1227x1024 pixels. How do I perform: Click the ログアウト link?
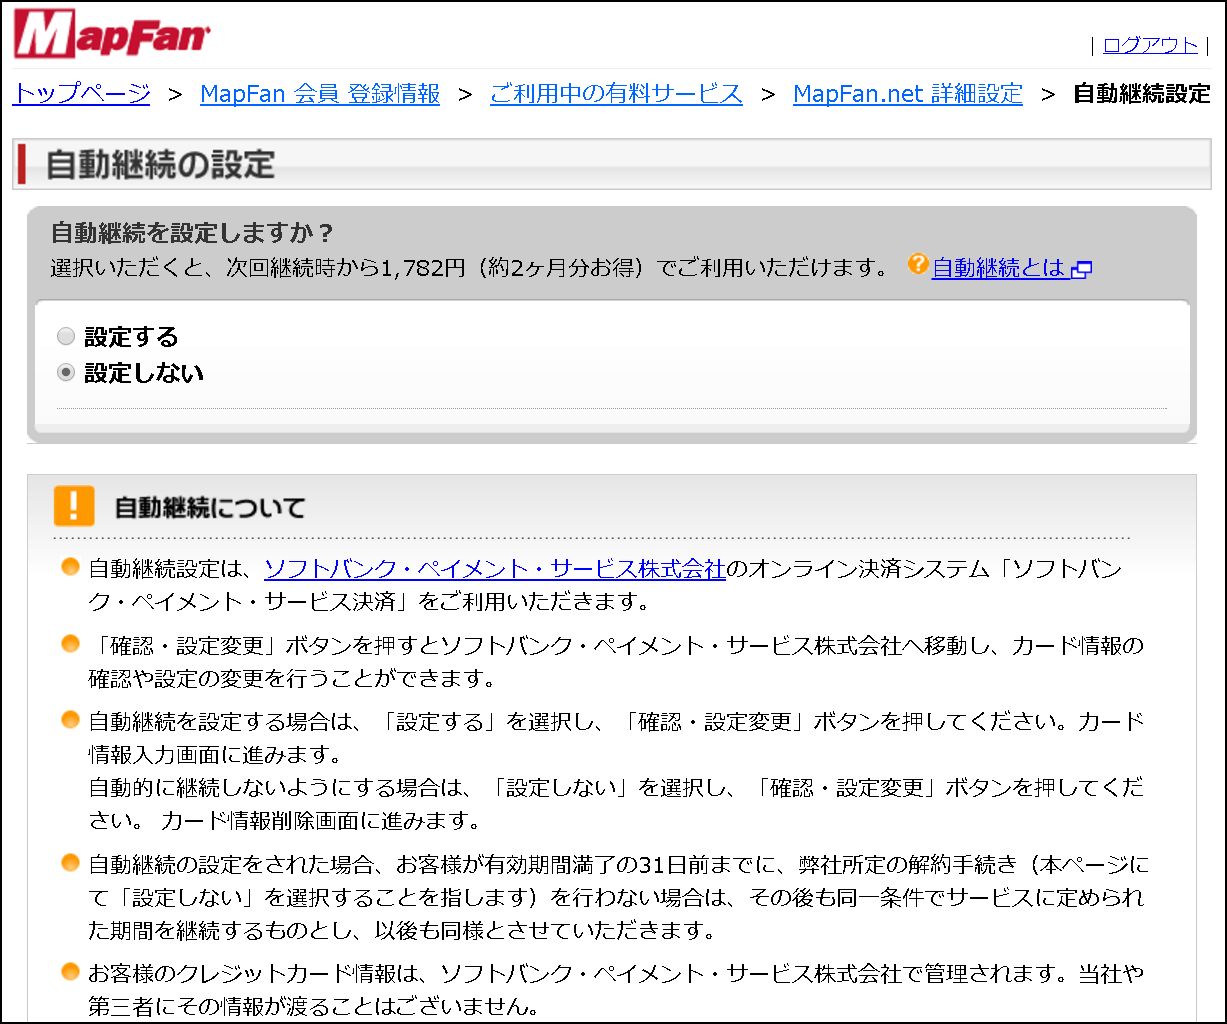pos(1150,45)
